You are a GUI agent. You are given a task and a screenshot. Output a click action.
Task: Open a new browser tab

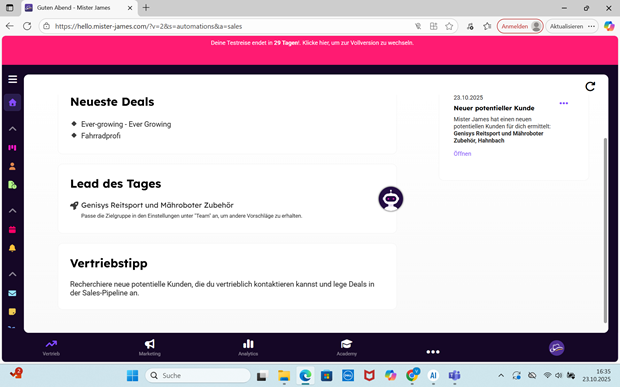point(146,8)
